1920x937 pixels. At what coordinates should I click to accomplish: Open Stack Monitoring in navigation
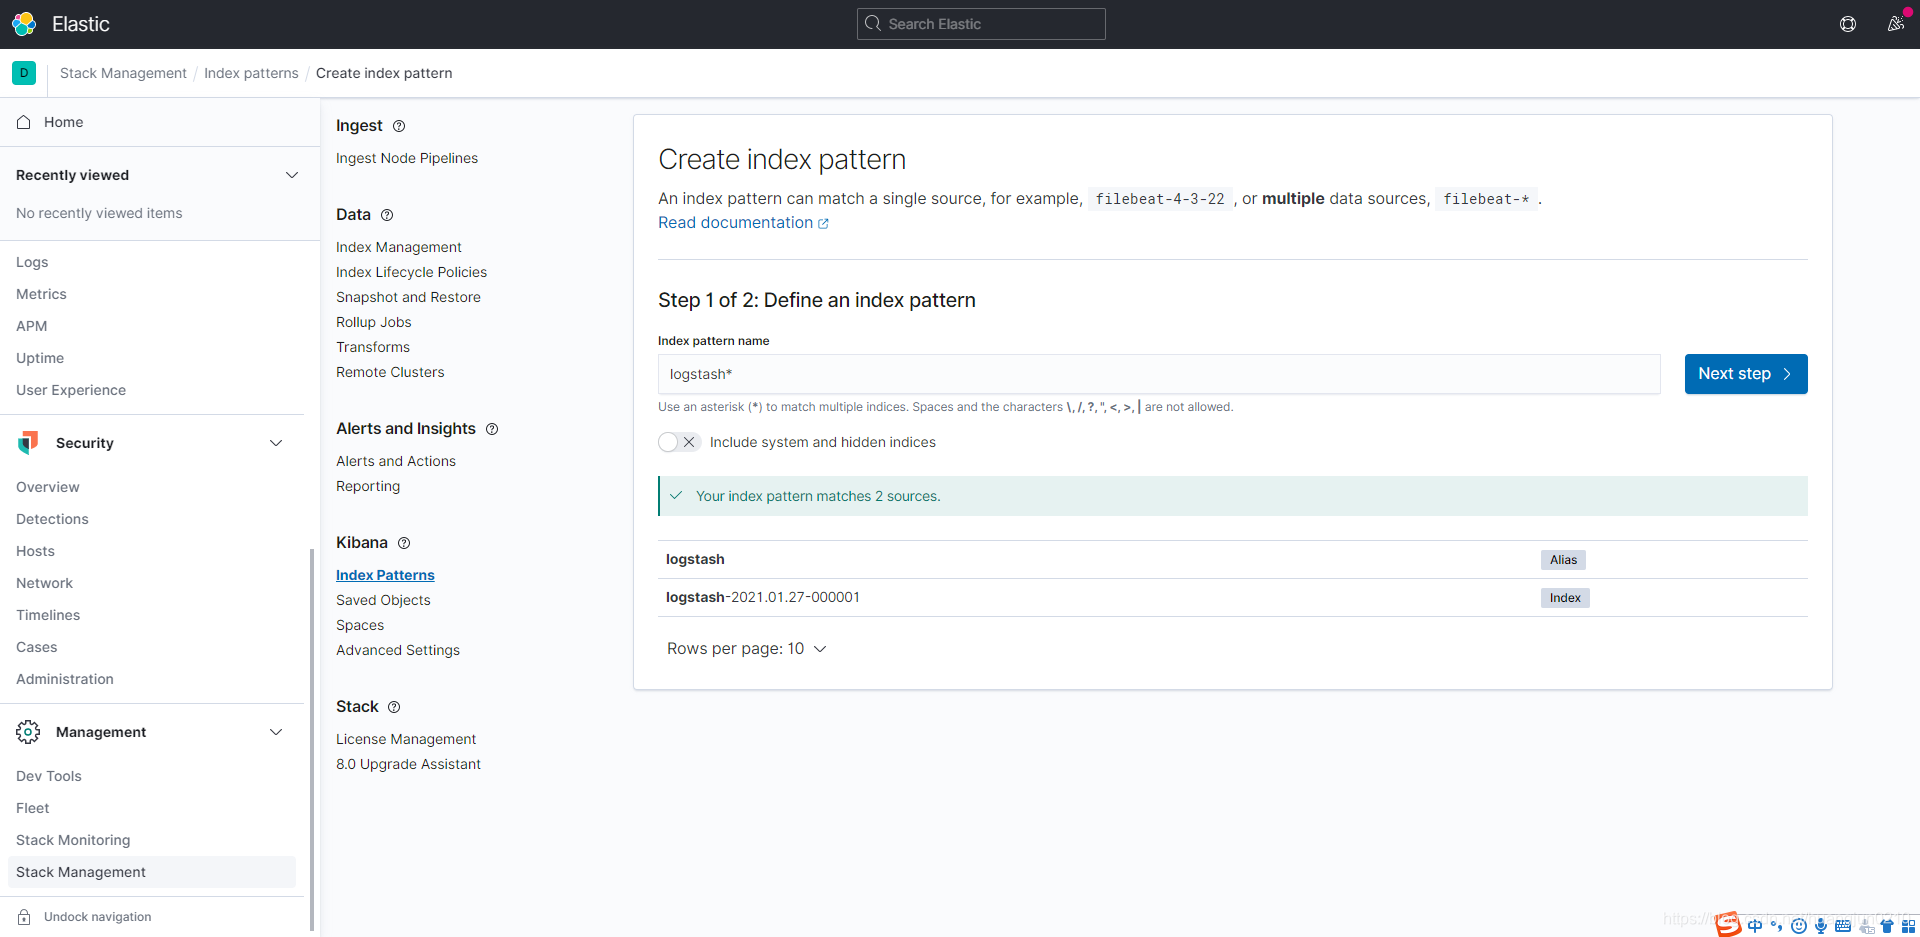pyautogui.click(x=73, y=840)
